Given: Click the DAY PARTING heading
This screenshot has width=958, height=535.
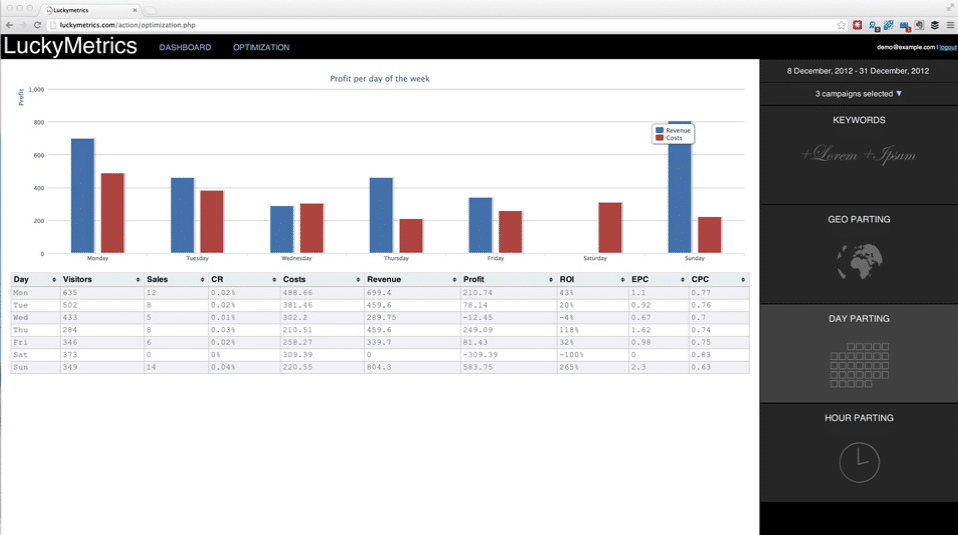Looking at the screenshot, I should click(x=858, y=319).
